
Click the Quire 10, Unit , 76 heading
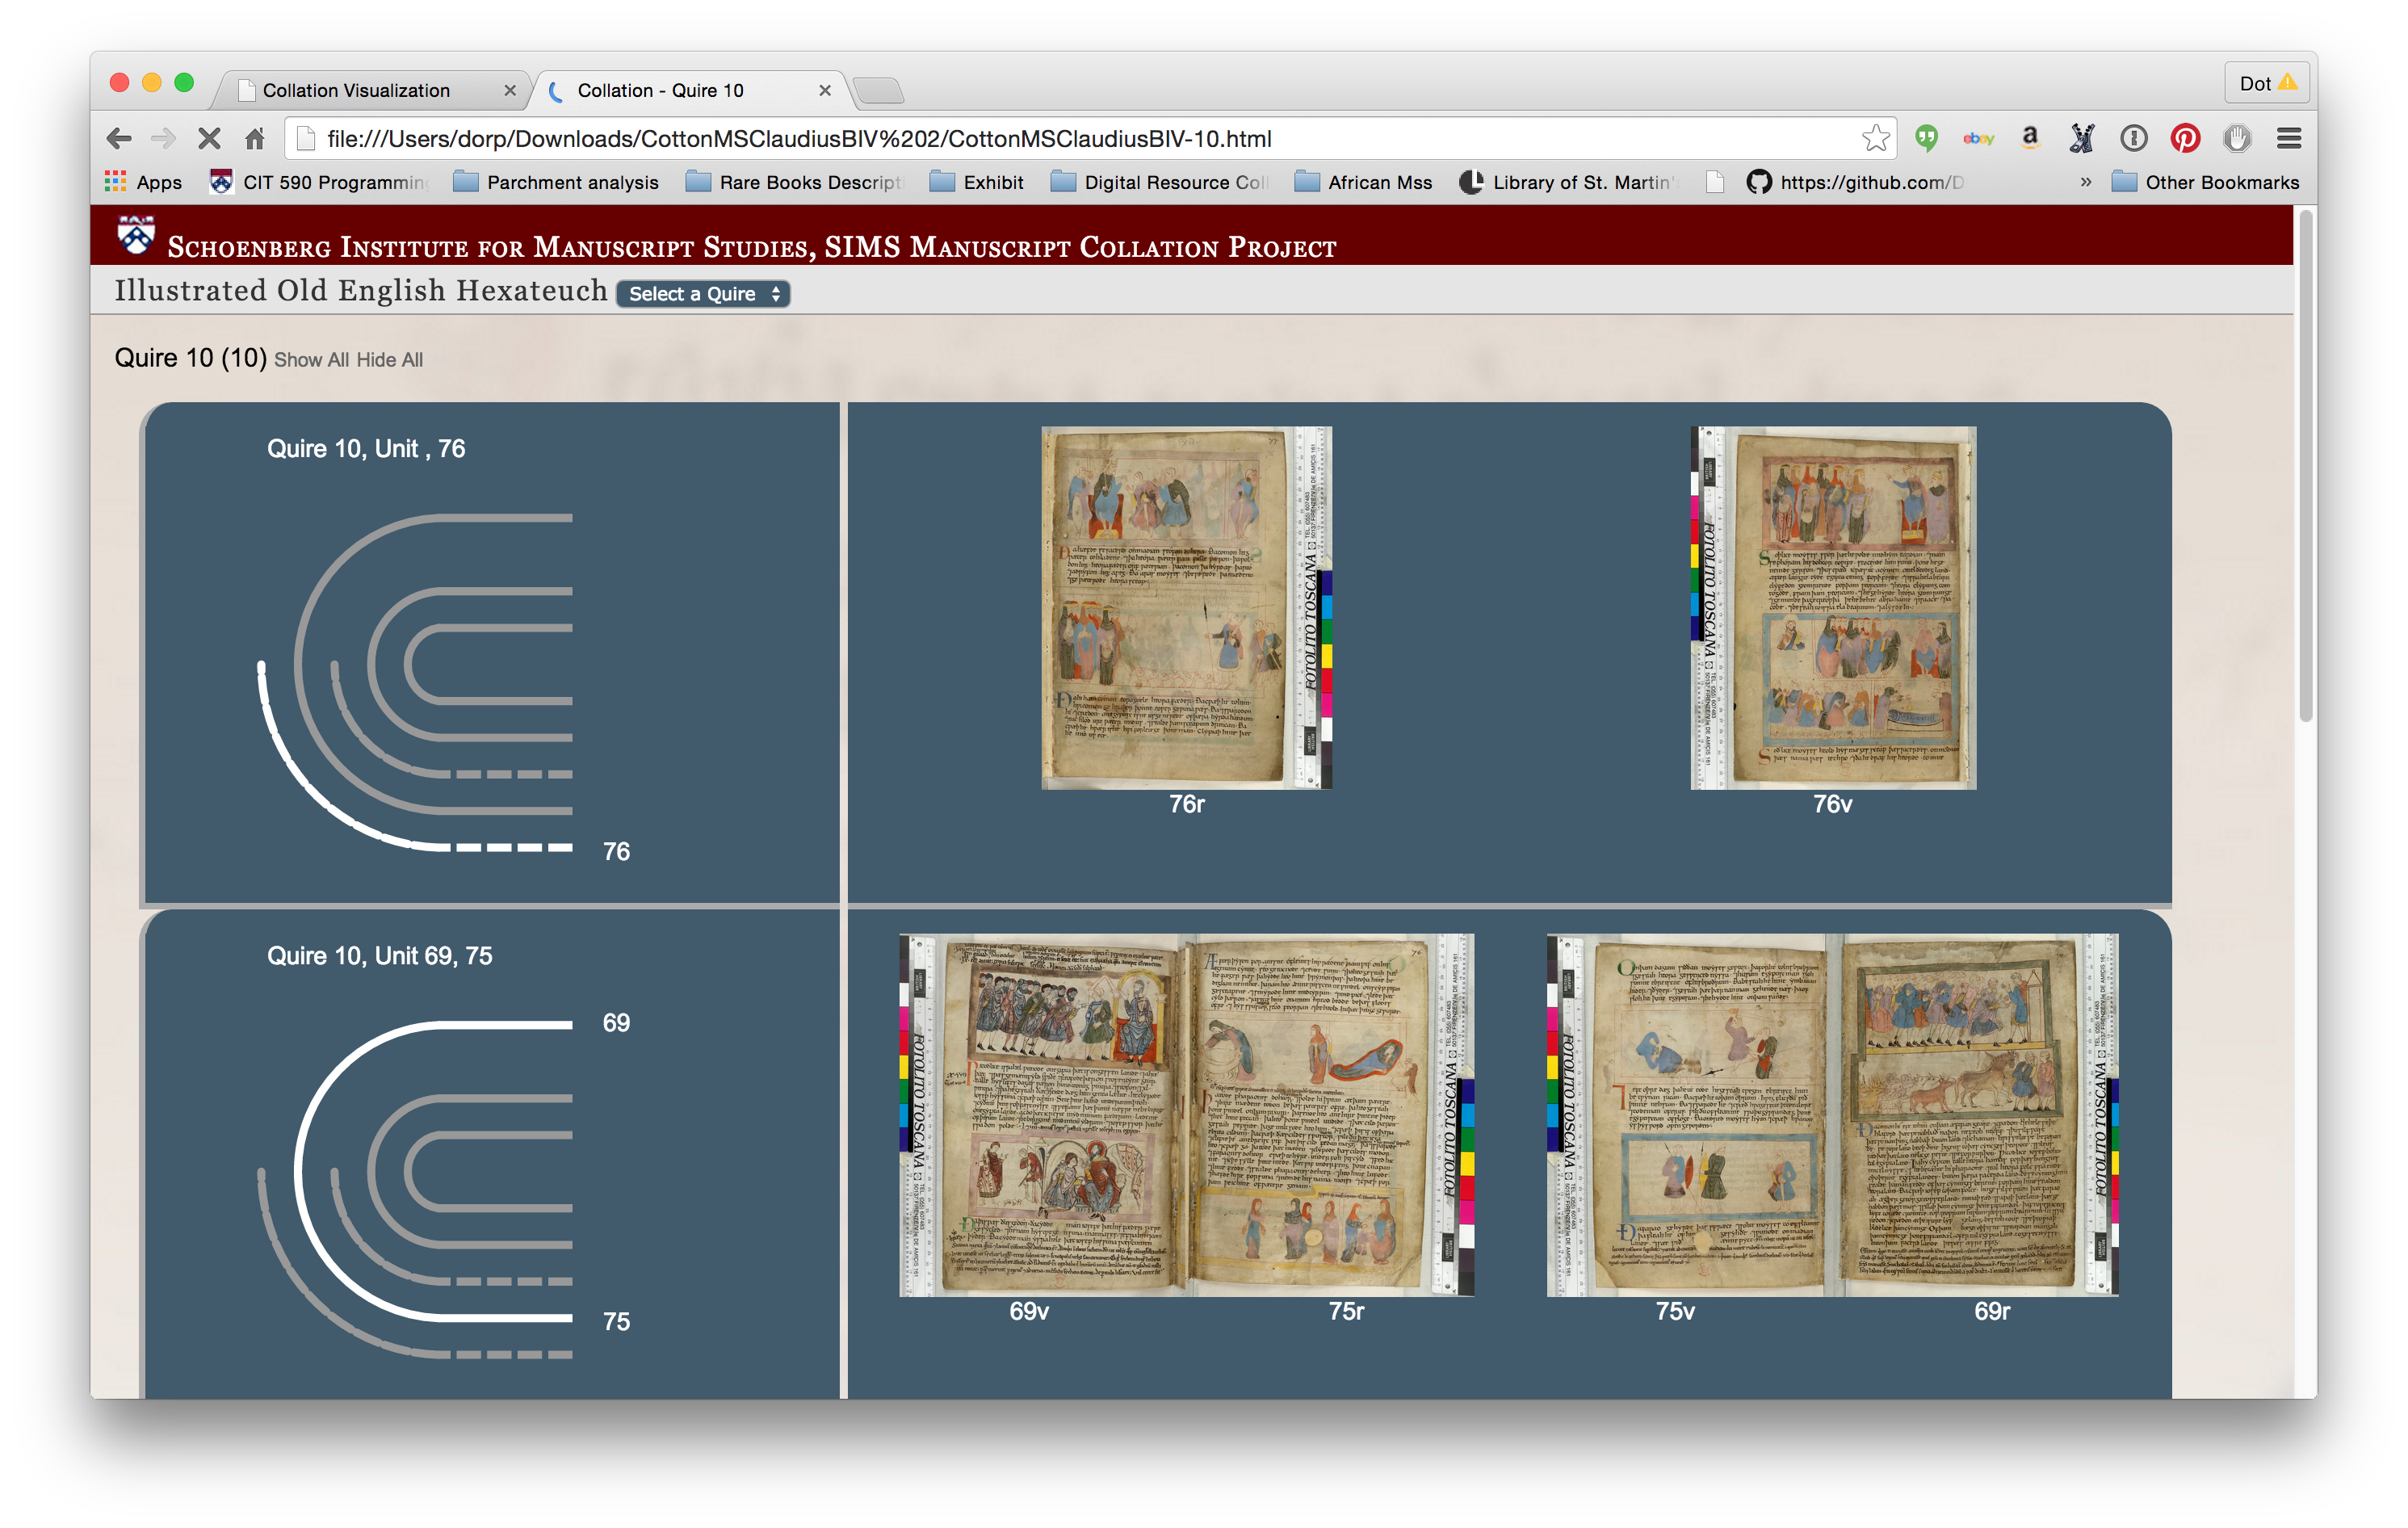point(366,449)
